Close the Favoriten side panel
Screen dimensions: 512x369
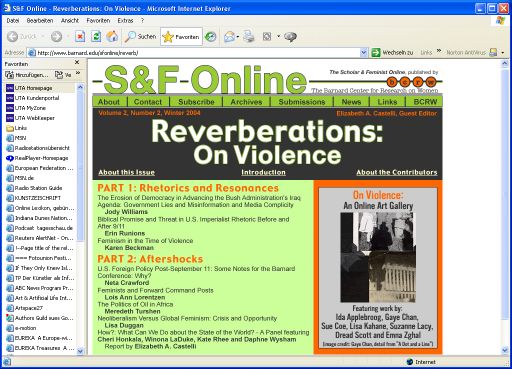pos(77,62)
